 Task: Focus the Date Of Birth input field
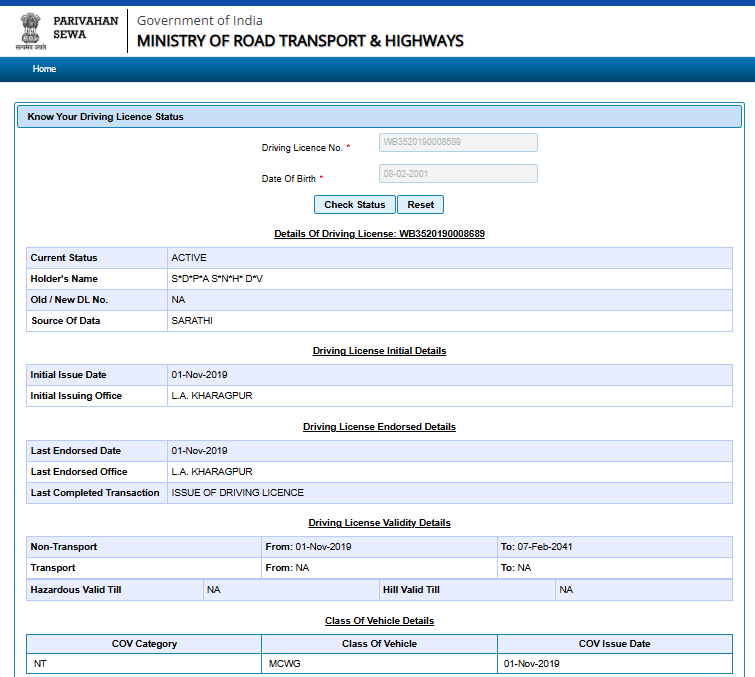click(x=458, y=174)
